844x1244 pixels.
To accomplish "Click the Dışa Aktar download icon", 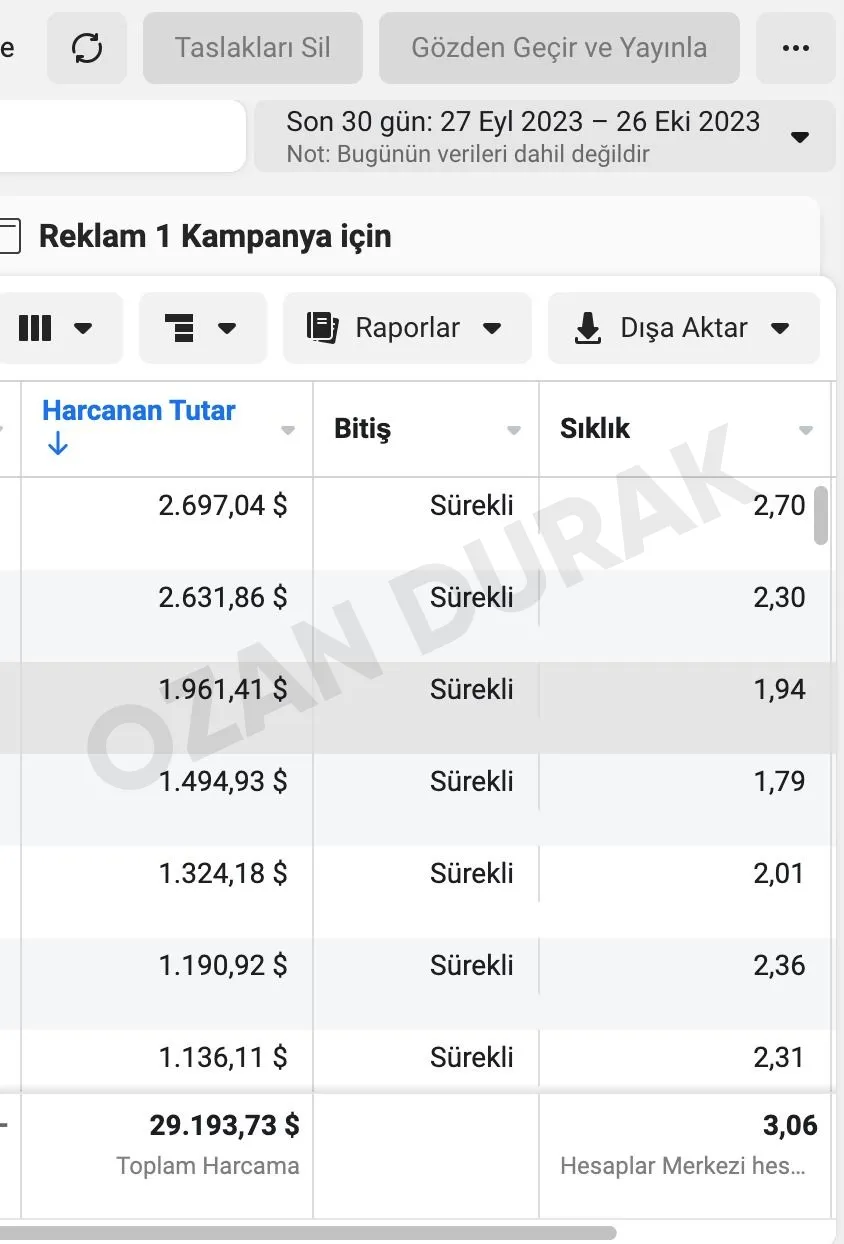I will click(x=588, y=328).
